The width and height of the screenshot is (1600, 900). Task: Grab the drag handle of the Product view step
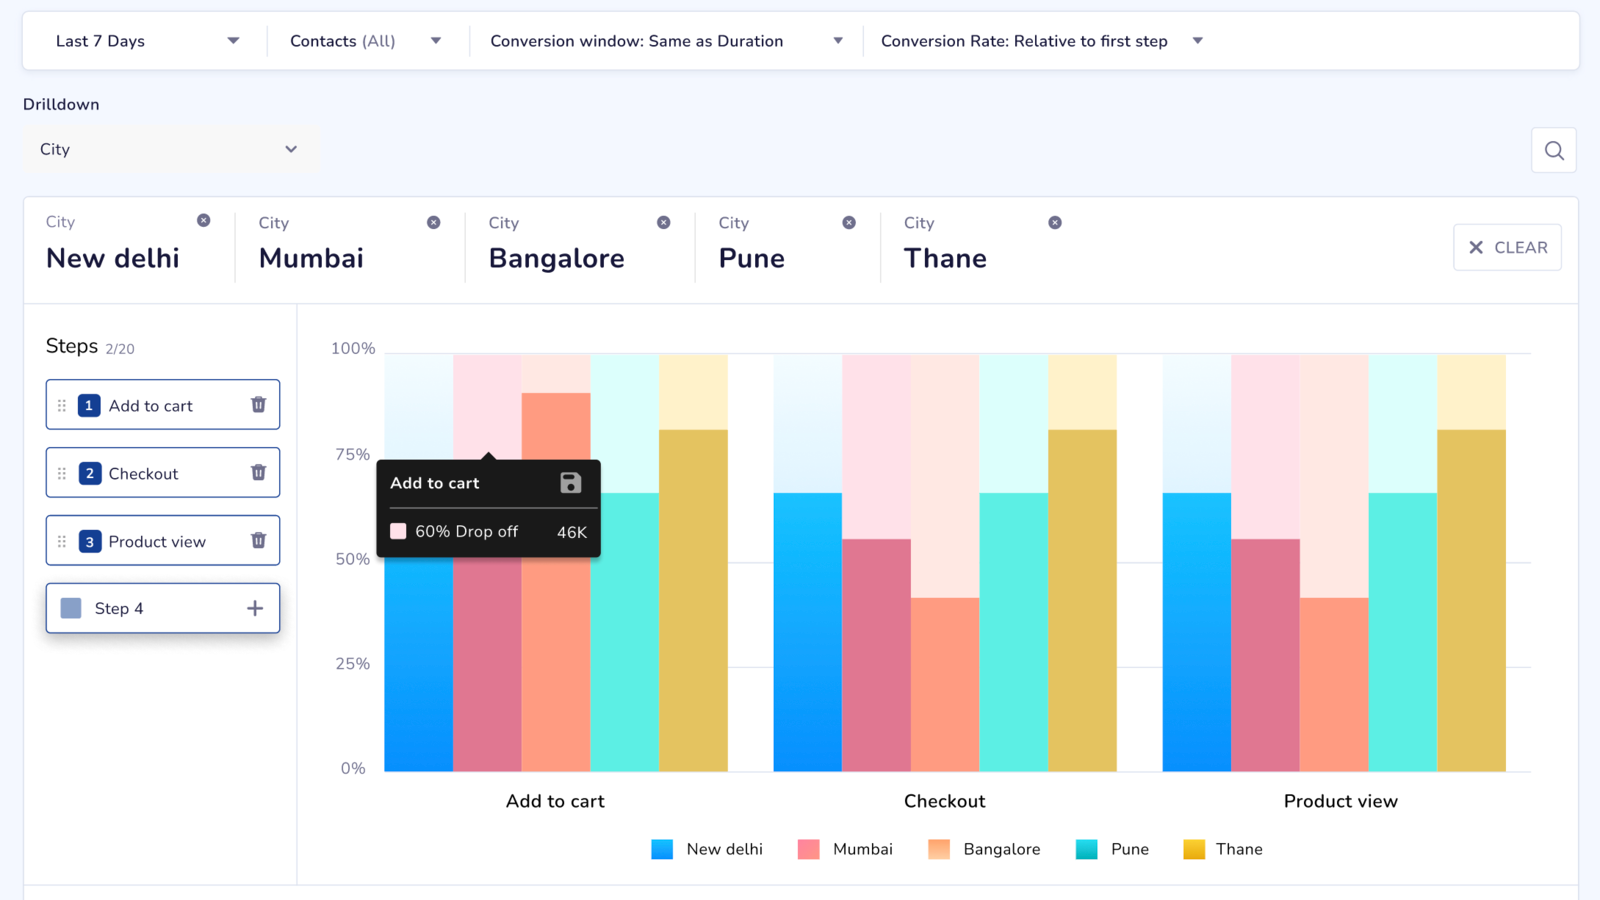pyautogui.click(x=61, y=540)
